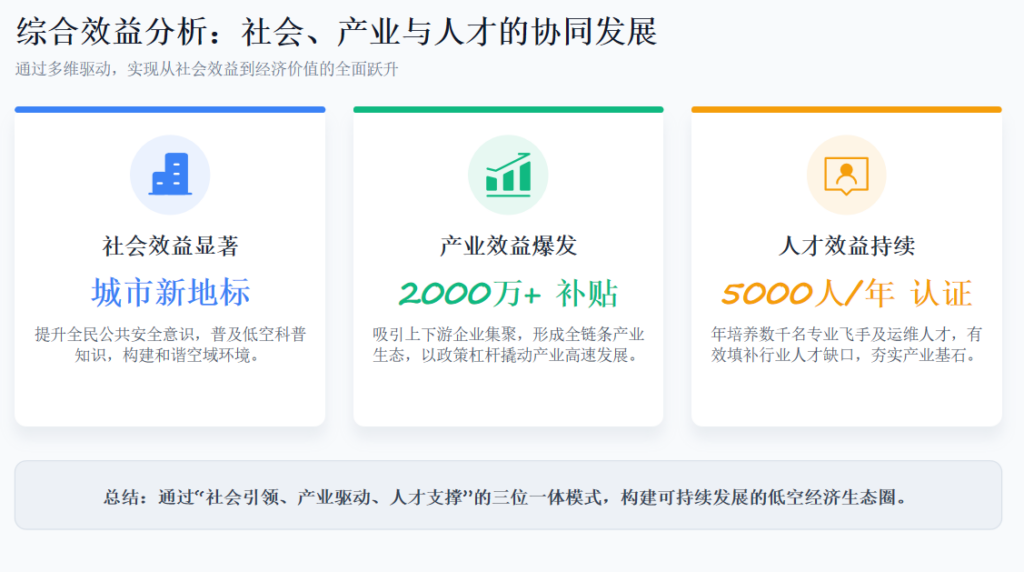This screenshot has height=572, width=1024.
Task: Click the description under 2000万+ 补贴
Action: pyautogui.click(x=508, y=344)
